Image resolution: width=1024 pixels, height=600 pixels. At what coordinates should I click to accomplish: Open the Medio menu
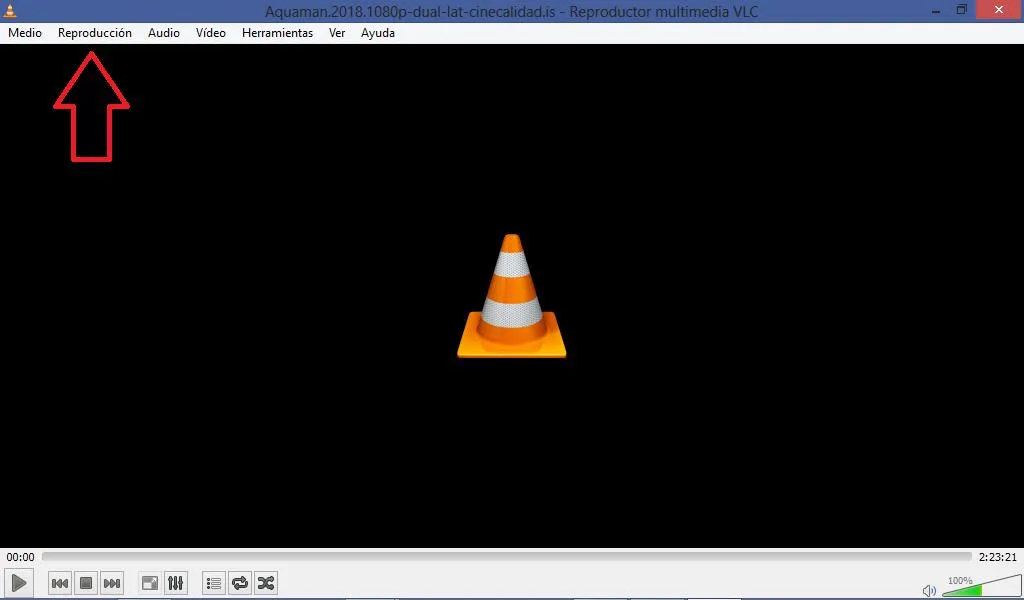24,32
